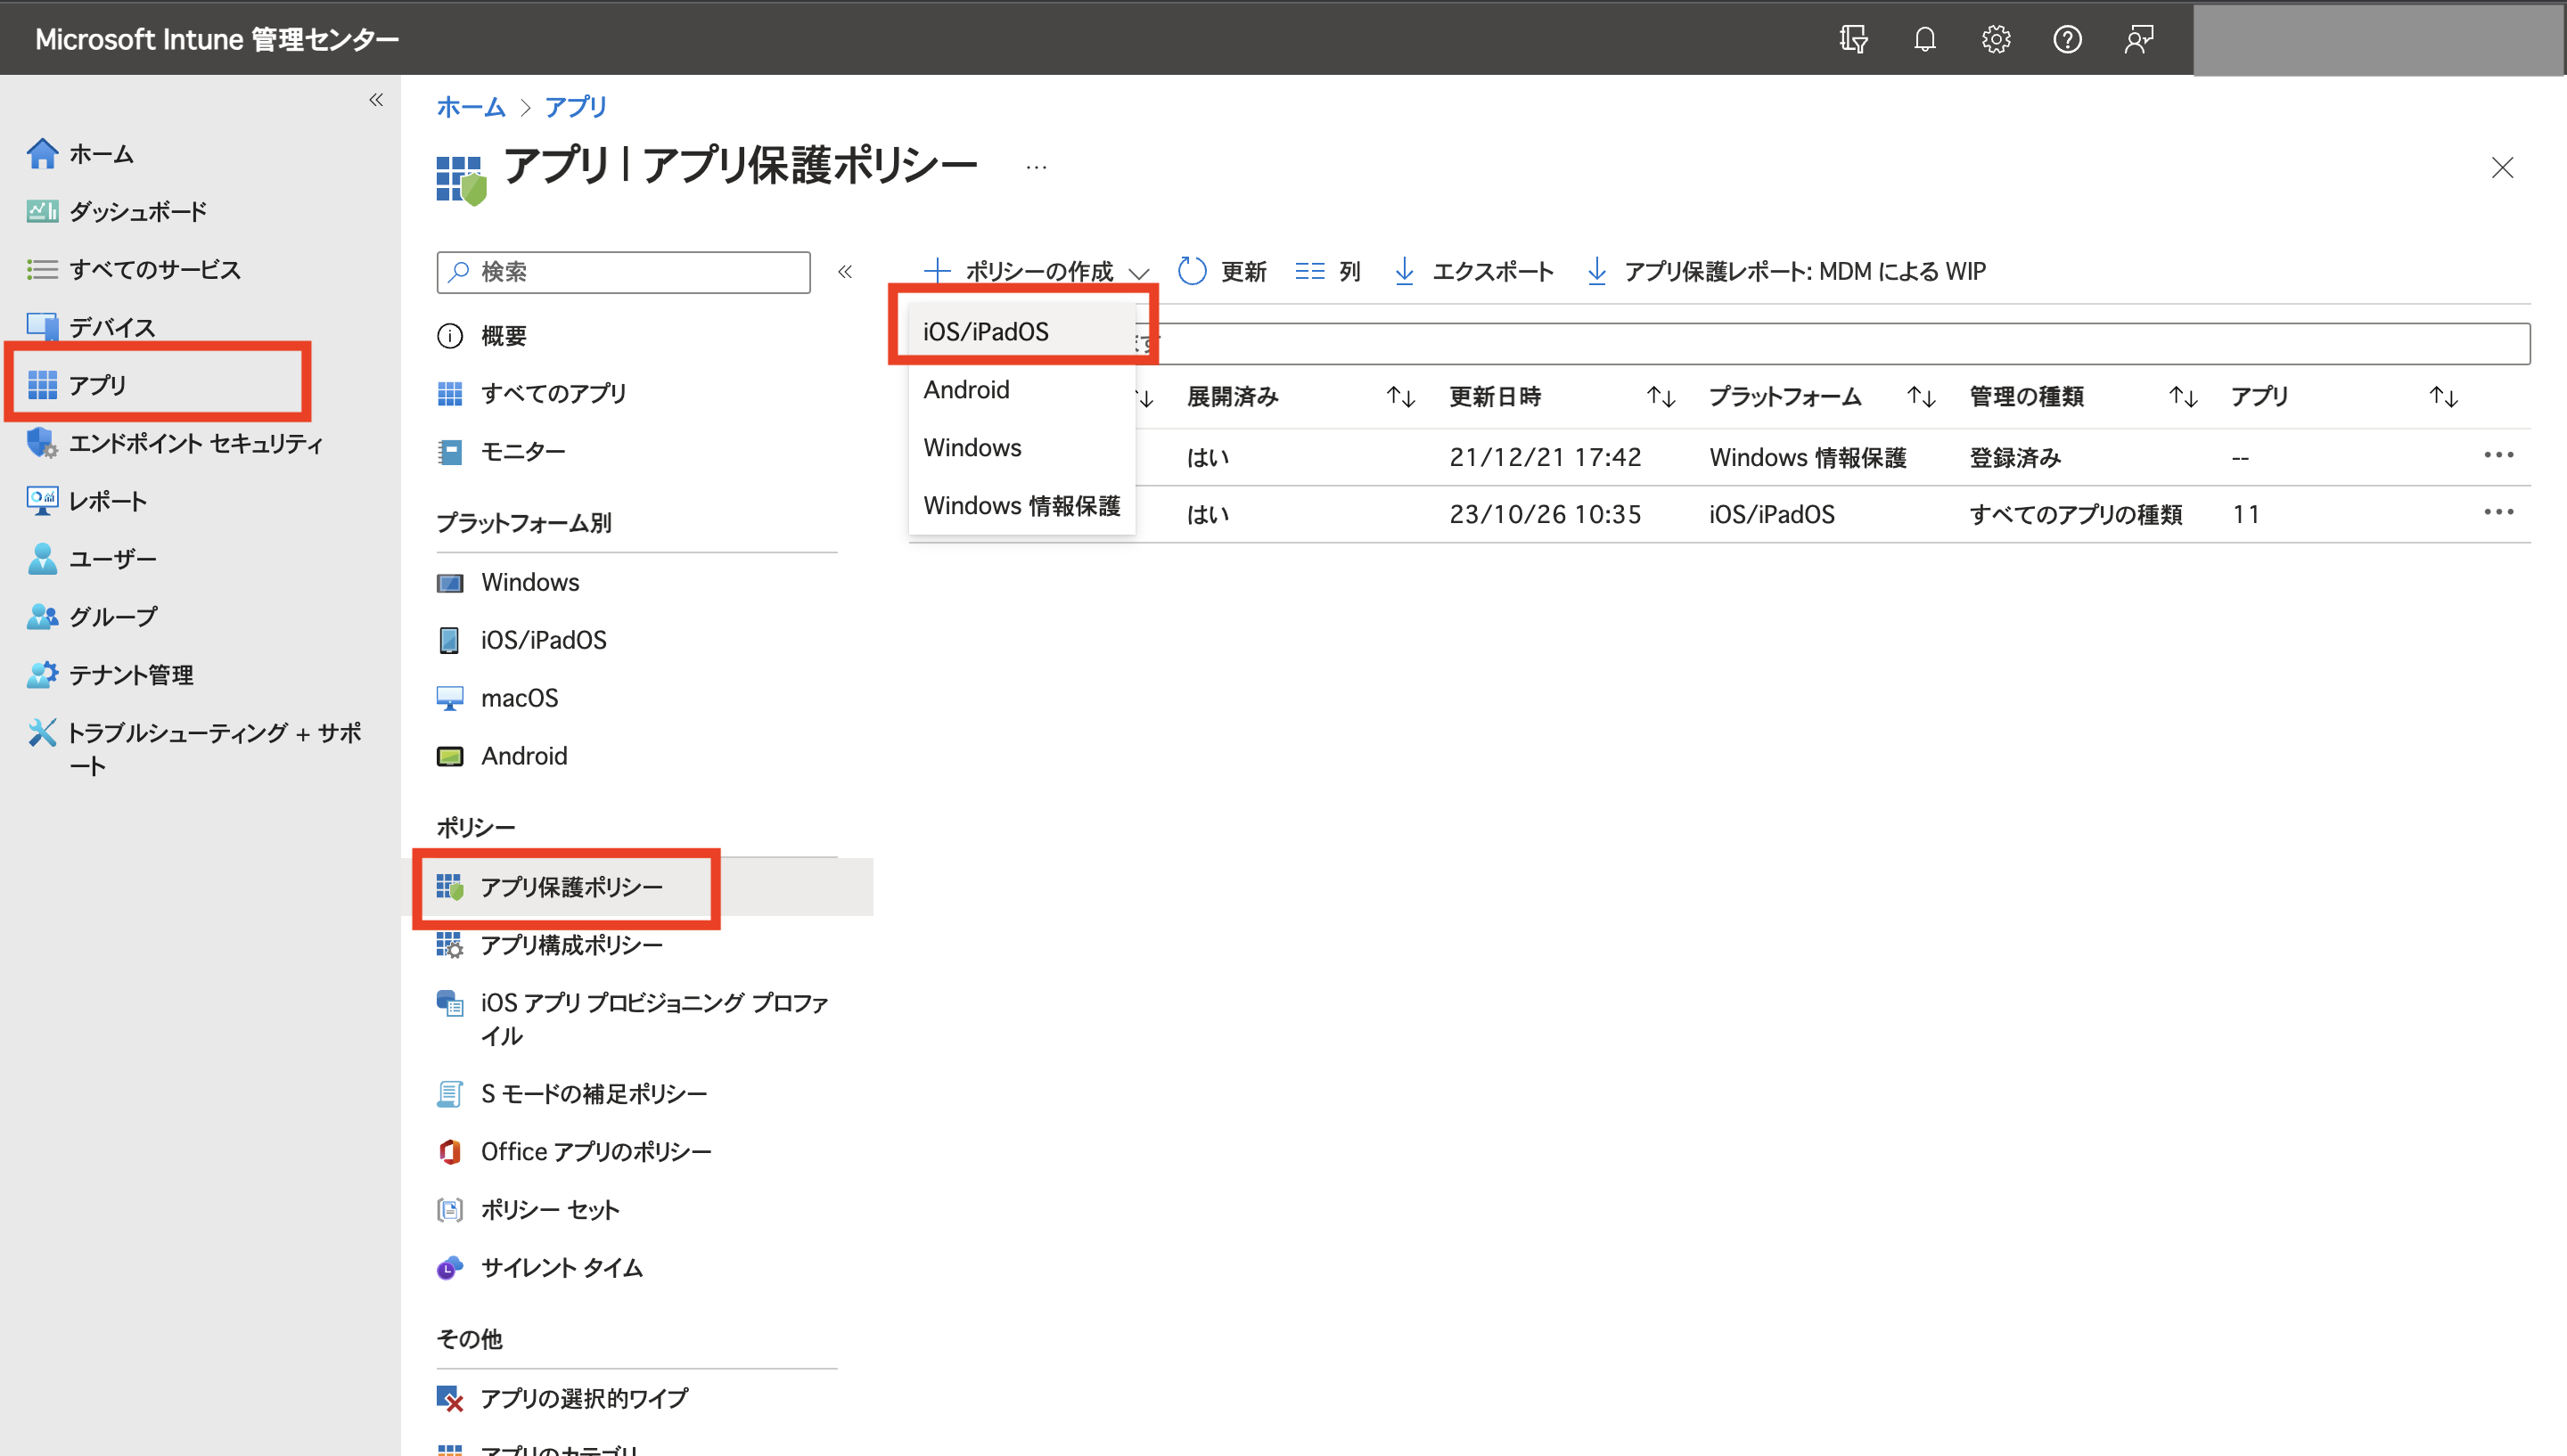This screenshot has width=2567, height=1456.
Task: Collapse the main left navigation sidebar
Action: coord(376,99)
